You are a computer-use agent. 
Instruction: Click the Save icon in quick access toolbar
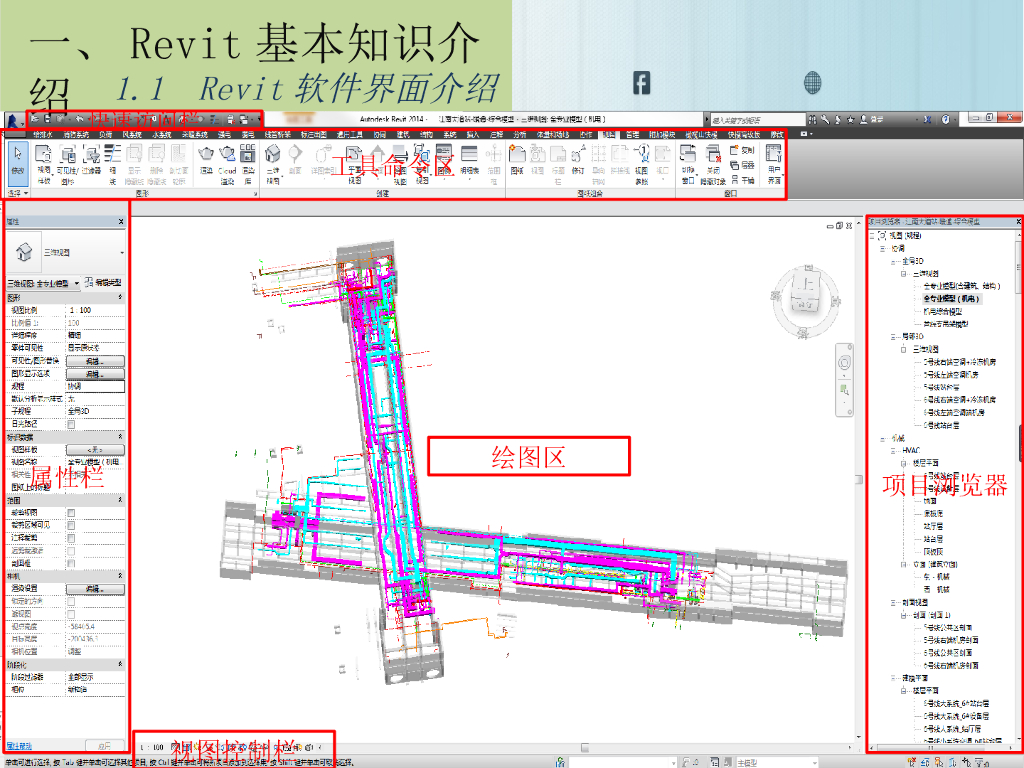click(x=48, y=120)
